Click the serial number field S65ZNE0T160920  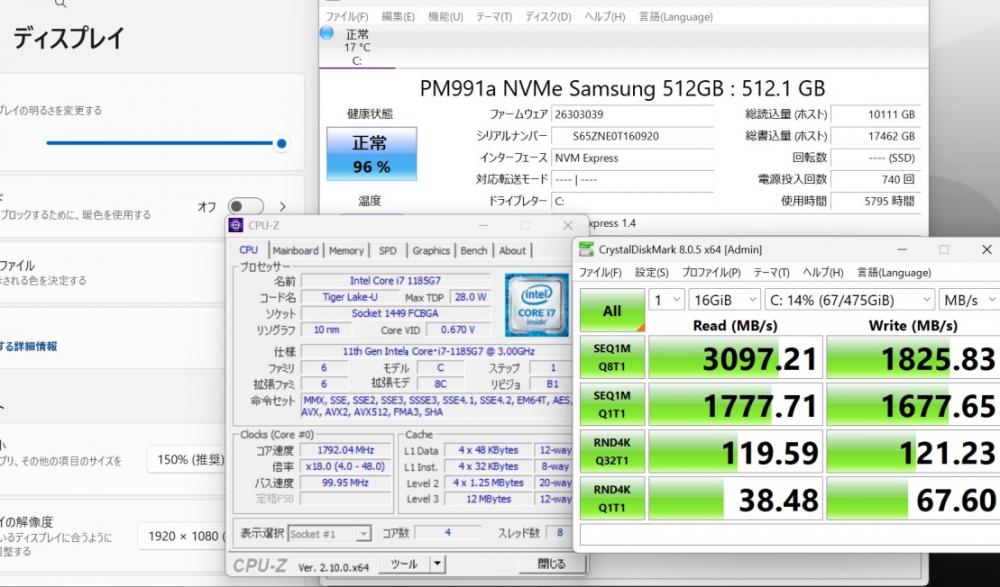[x=632, y=137]
